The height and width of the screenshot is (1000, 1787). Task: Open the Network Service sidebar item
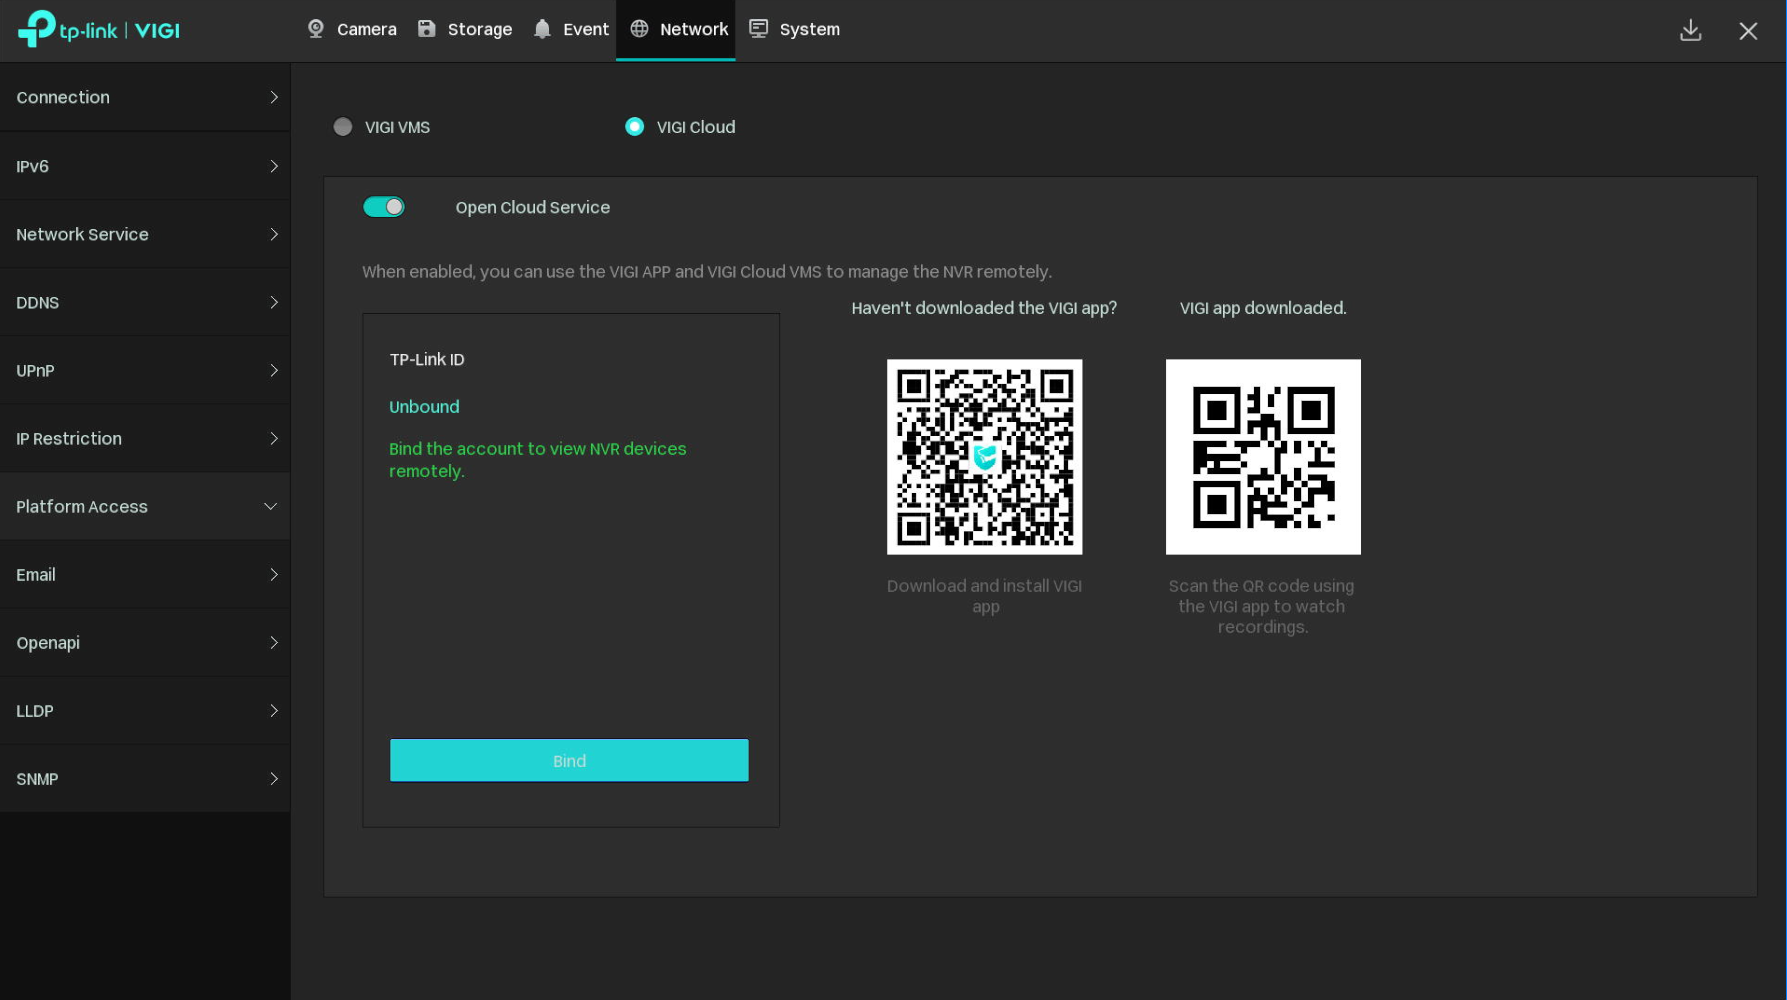pyautogui.click(x=145, y=234)
